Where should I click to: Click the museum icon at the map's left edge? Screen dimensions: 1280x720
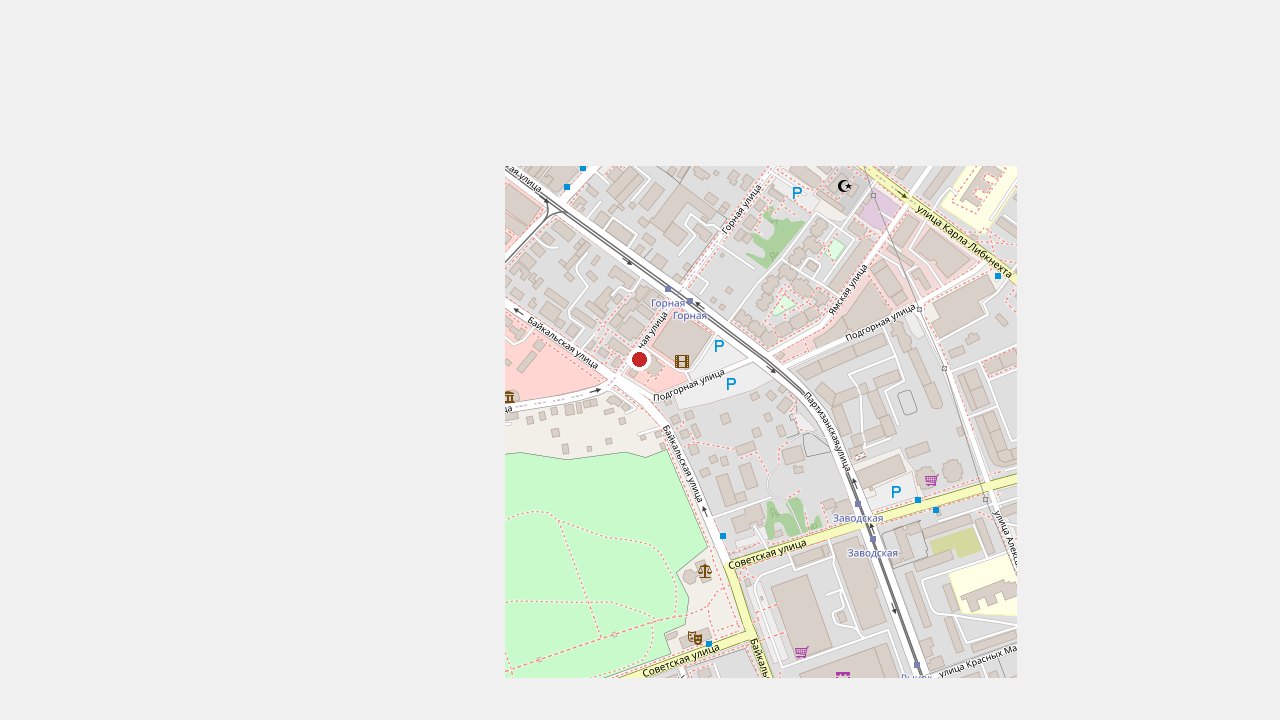(x=510, y=398)
